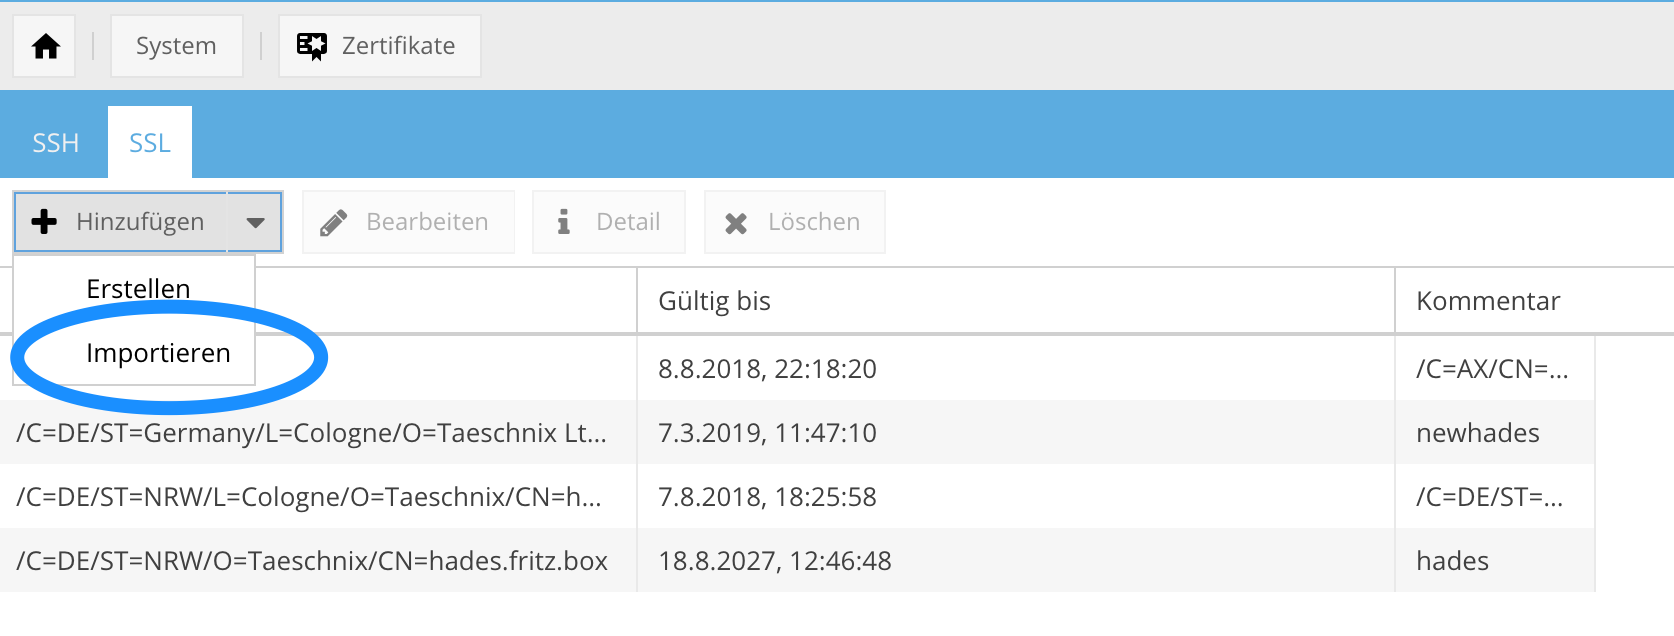Click the Bearbeiten button
The image size is (1674, 636).
(x=408, y=221)
